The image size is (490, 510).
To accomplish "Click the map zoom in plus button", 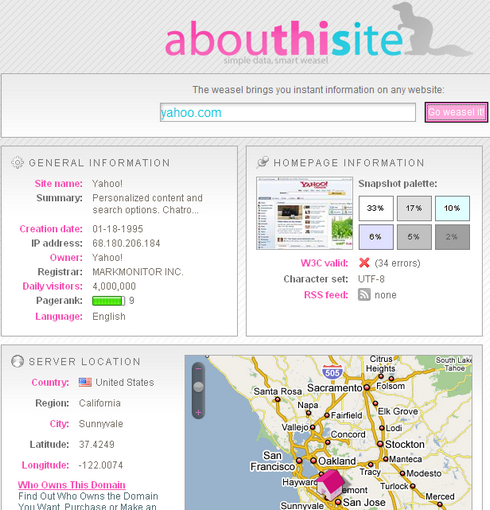I will click(x=198, y=413).
